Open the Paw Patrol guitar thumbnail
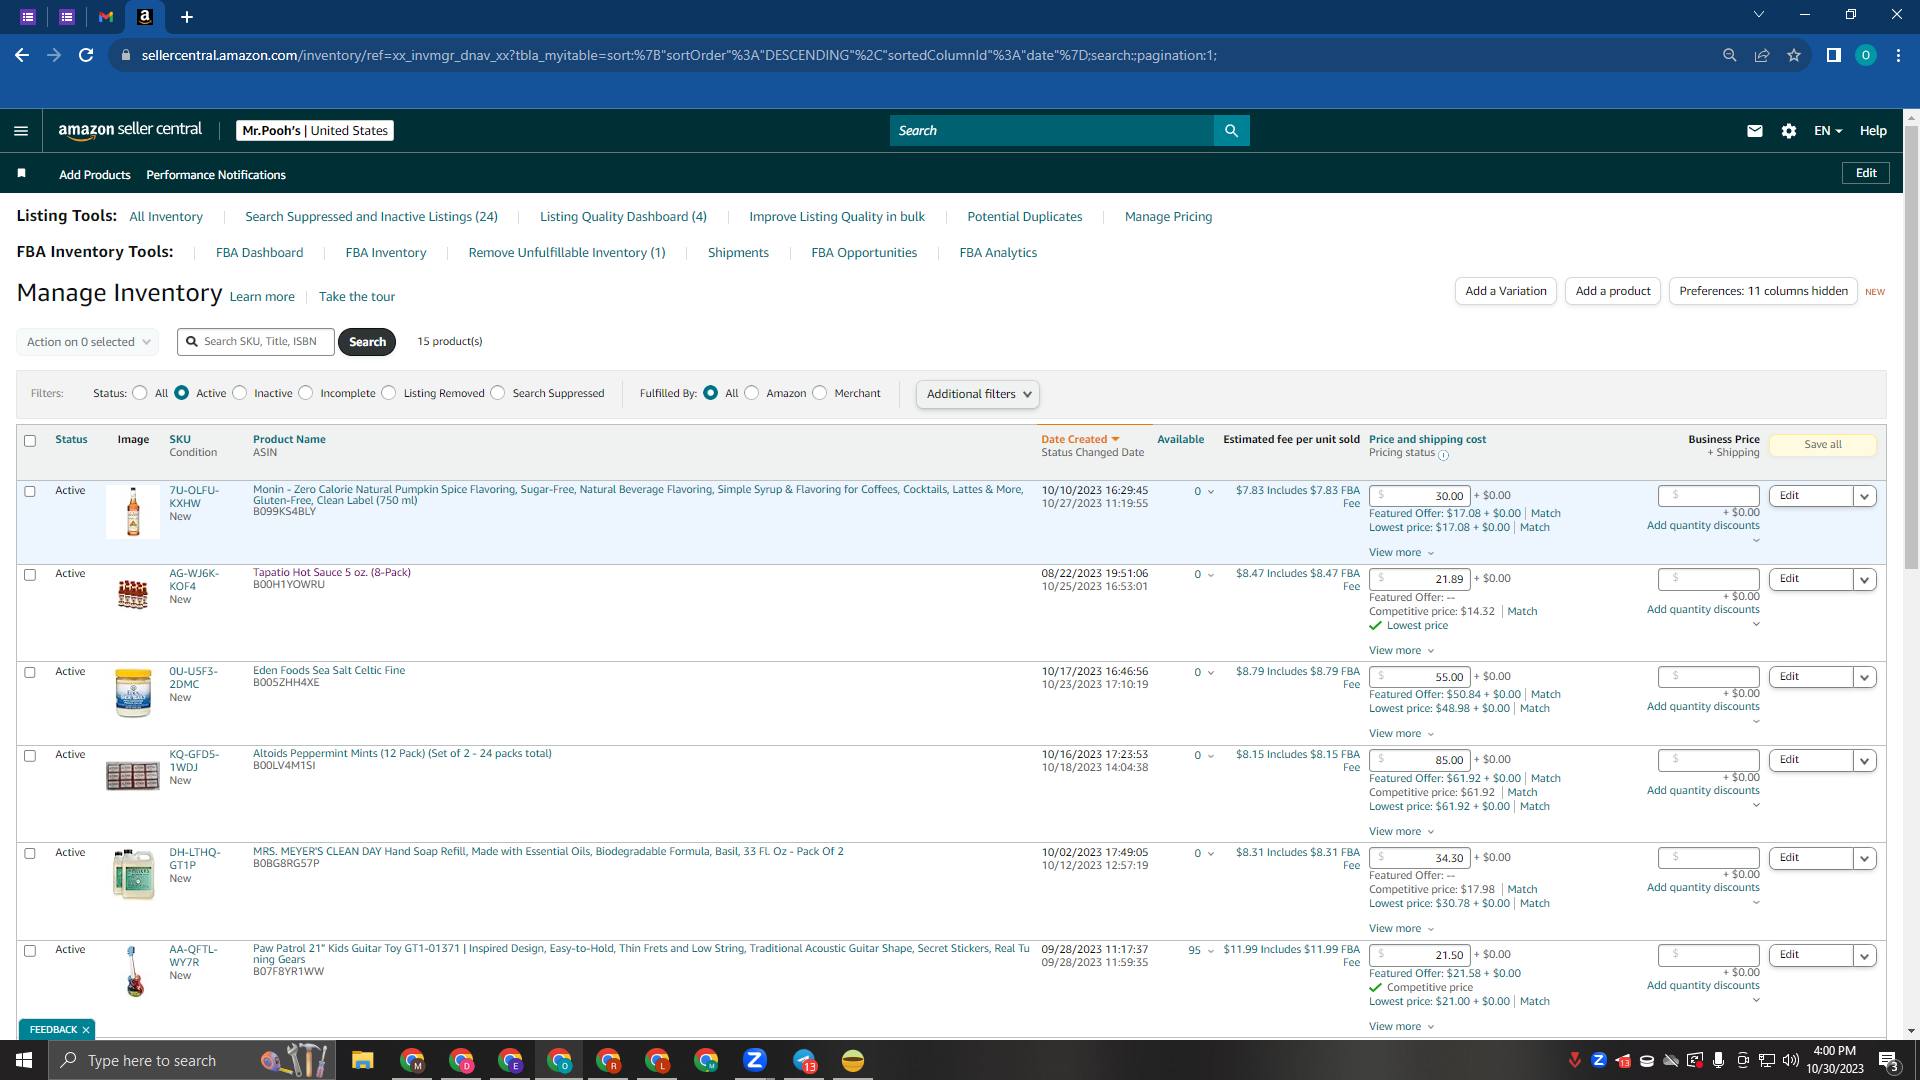This screenshot has height=1080, width=1920. click(134, 971)
